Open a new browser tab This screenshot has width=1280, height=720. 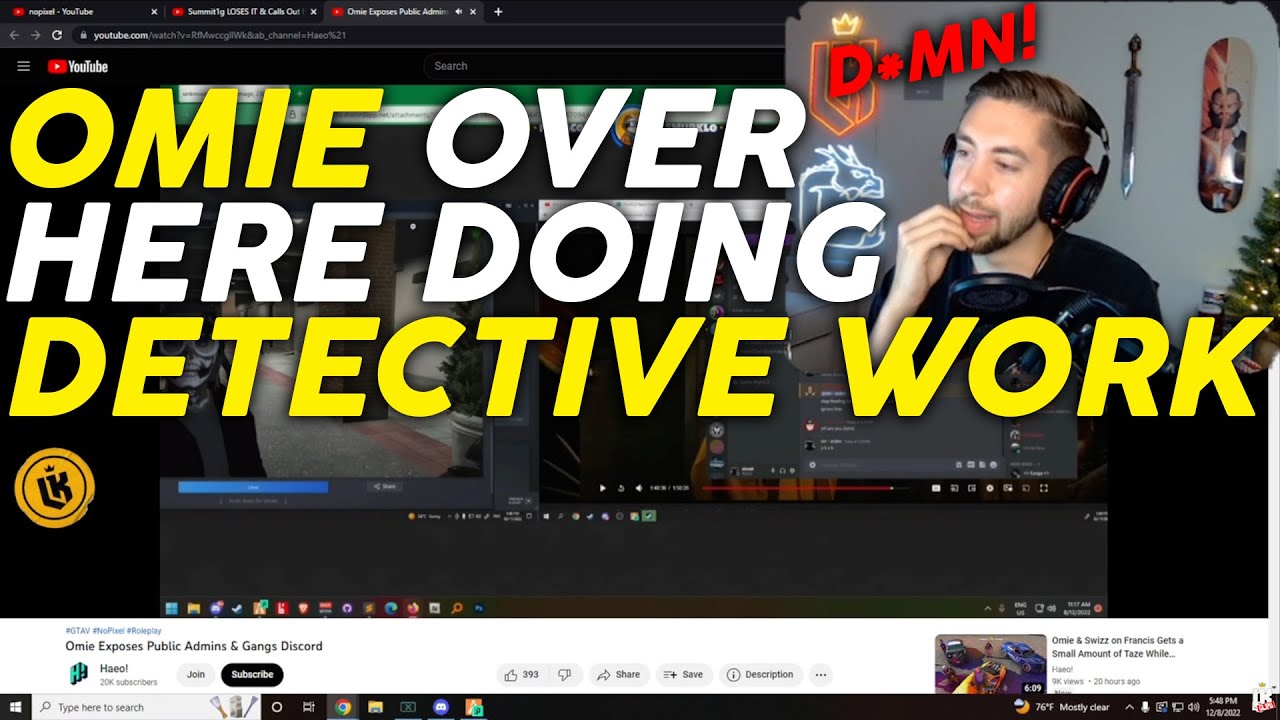coord(499,12)
